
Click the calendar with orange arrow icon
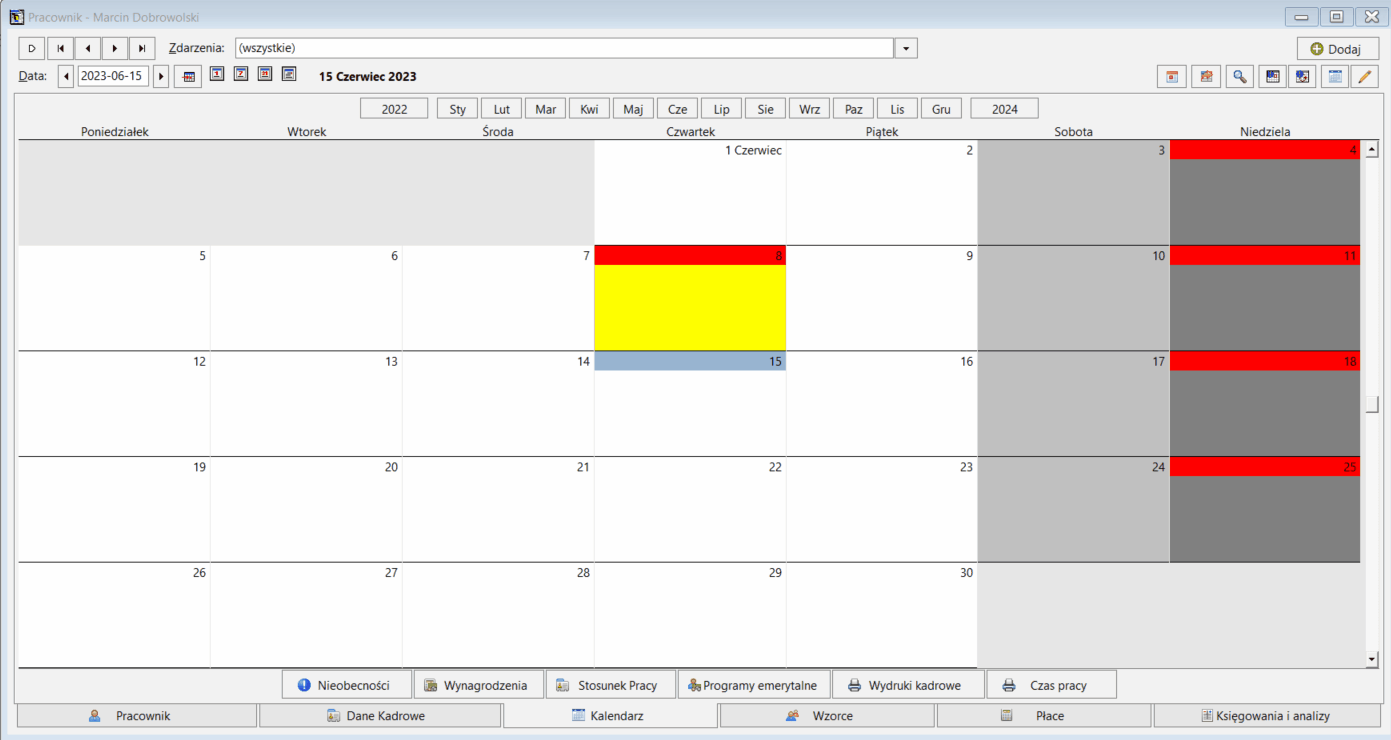pyautogui.click(x=1206, y=76)
